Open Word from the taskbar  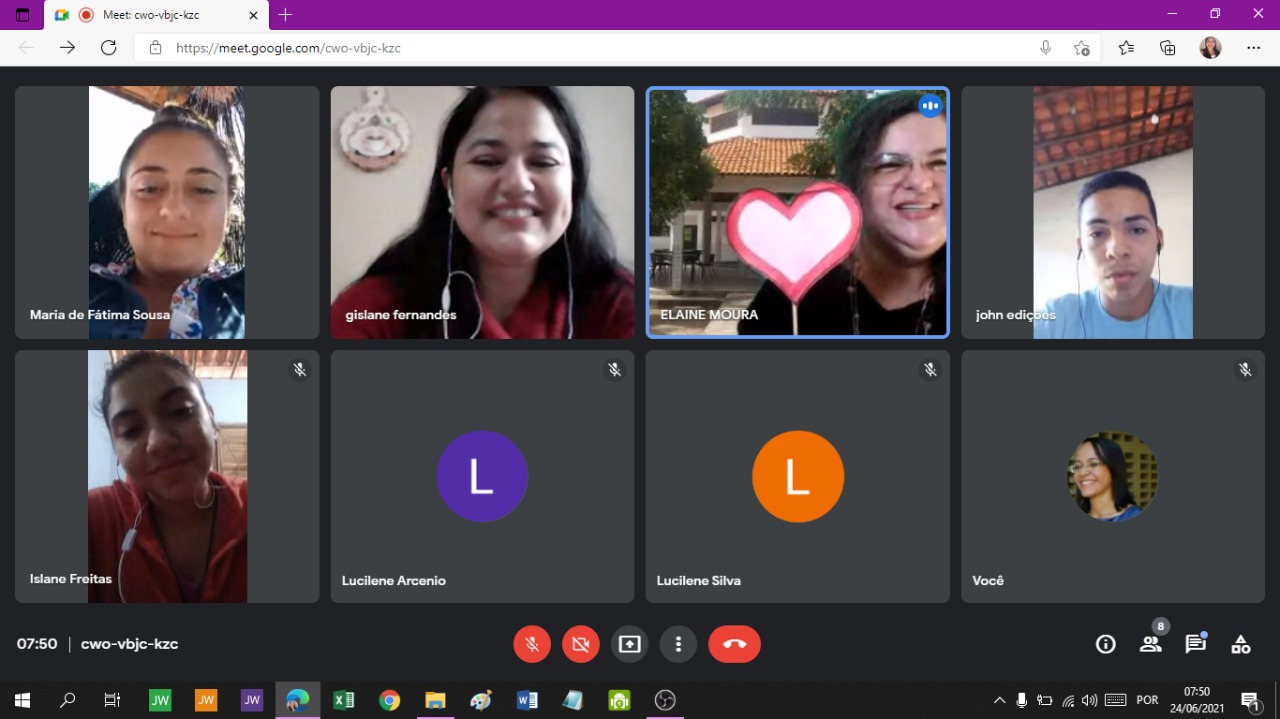pyautogui.click(x=527, y=700)
